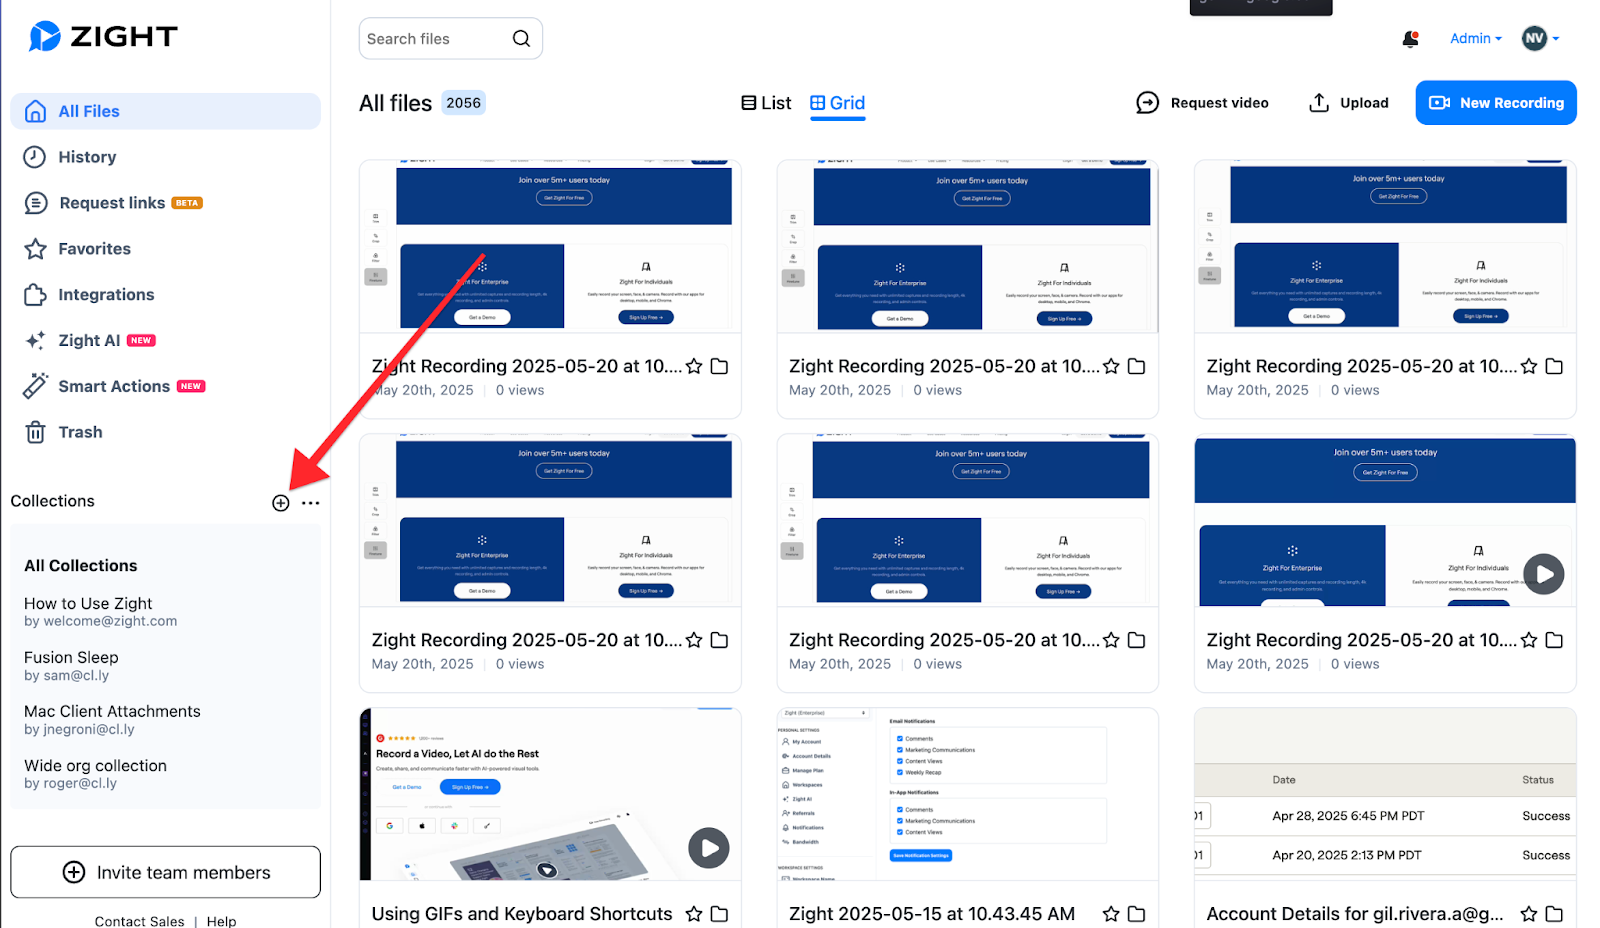Favorite first row middle recording star
The width and height of the screenshot is (1600, 928).
(x=1111, y=366)
